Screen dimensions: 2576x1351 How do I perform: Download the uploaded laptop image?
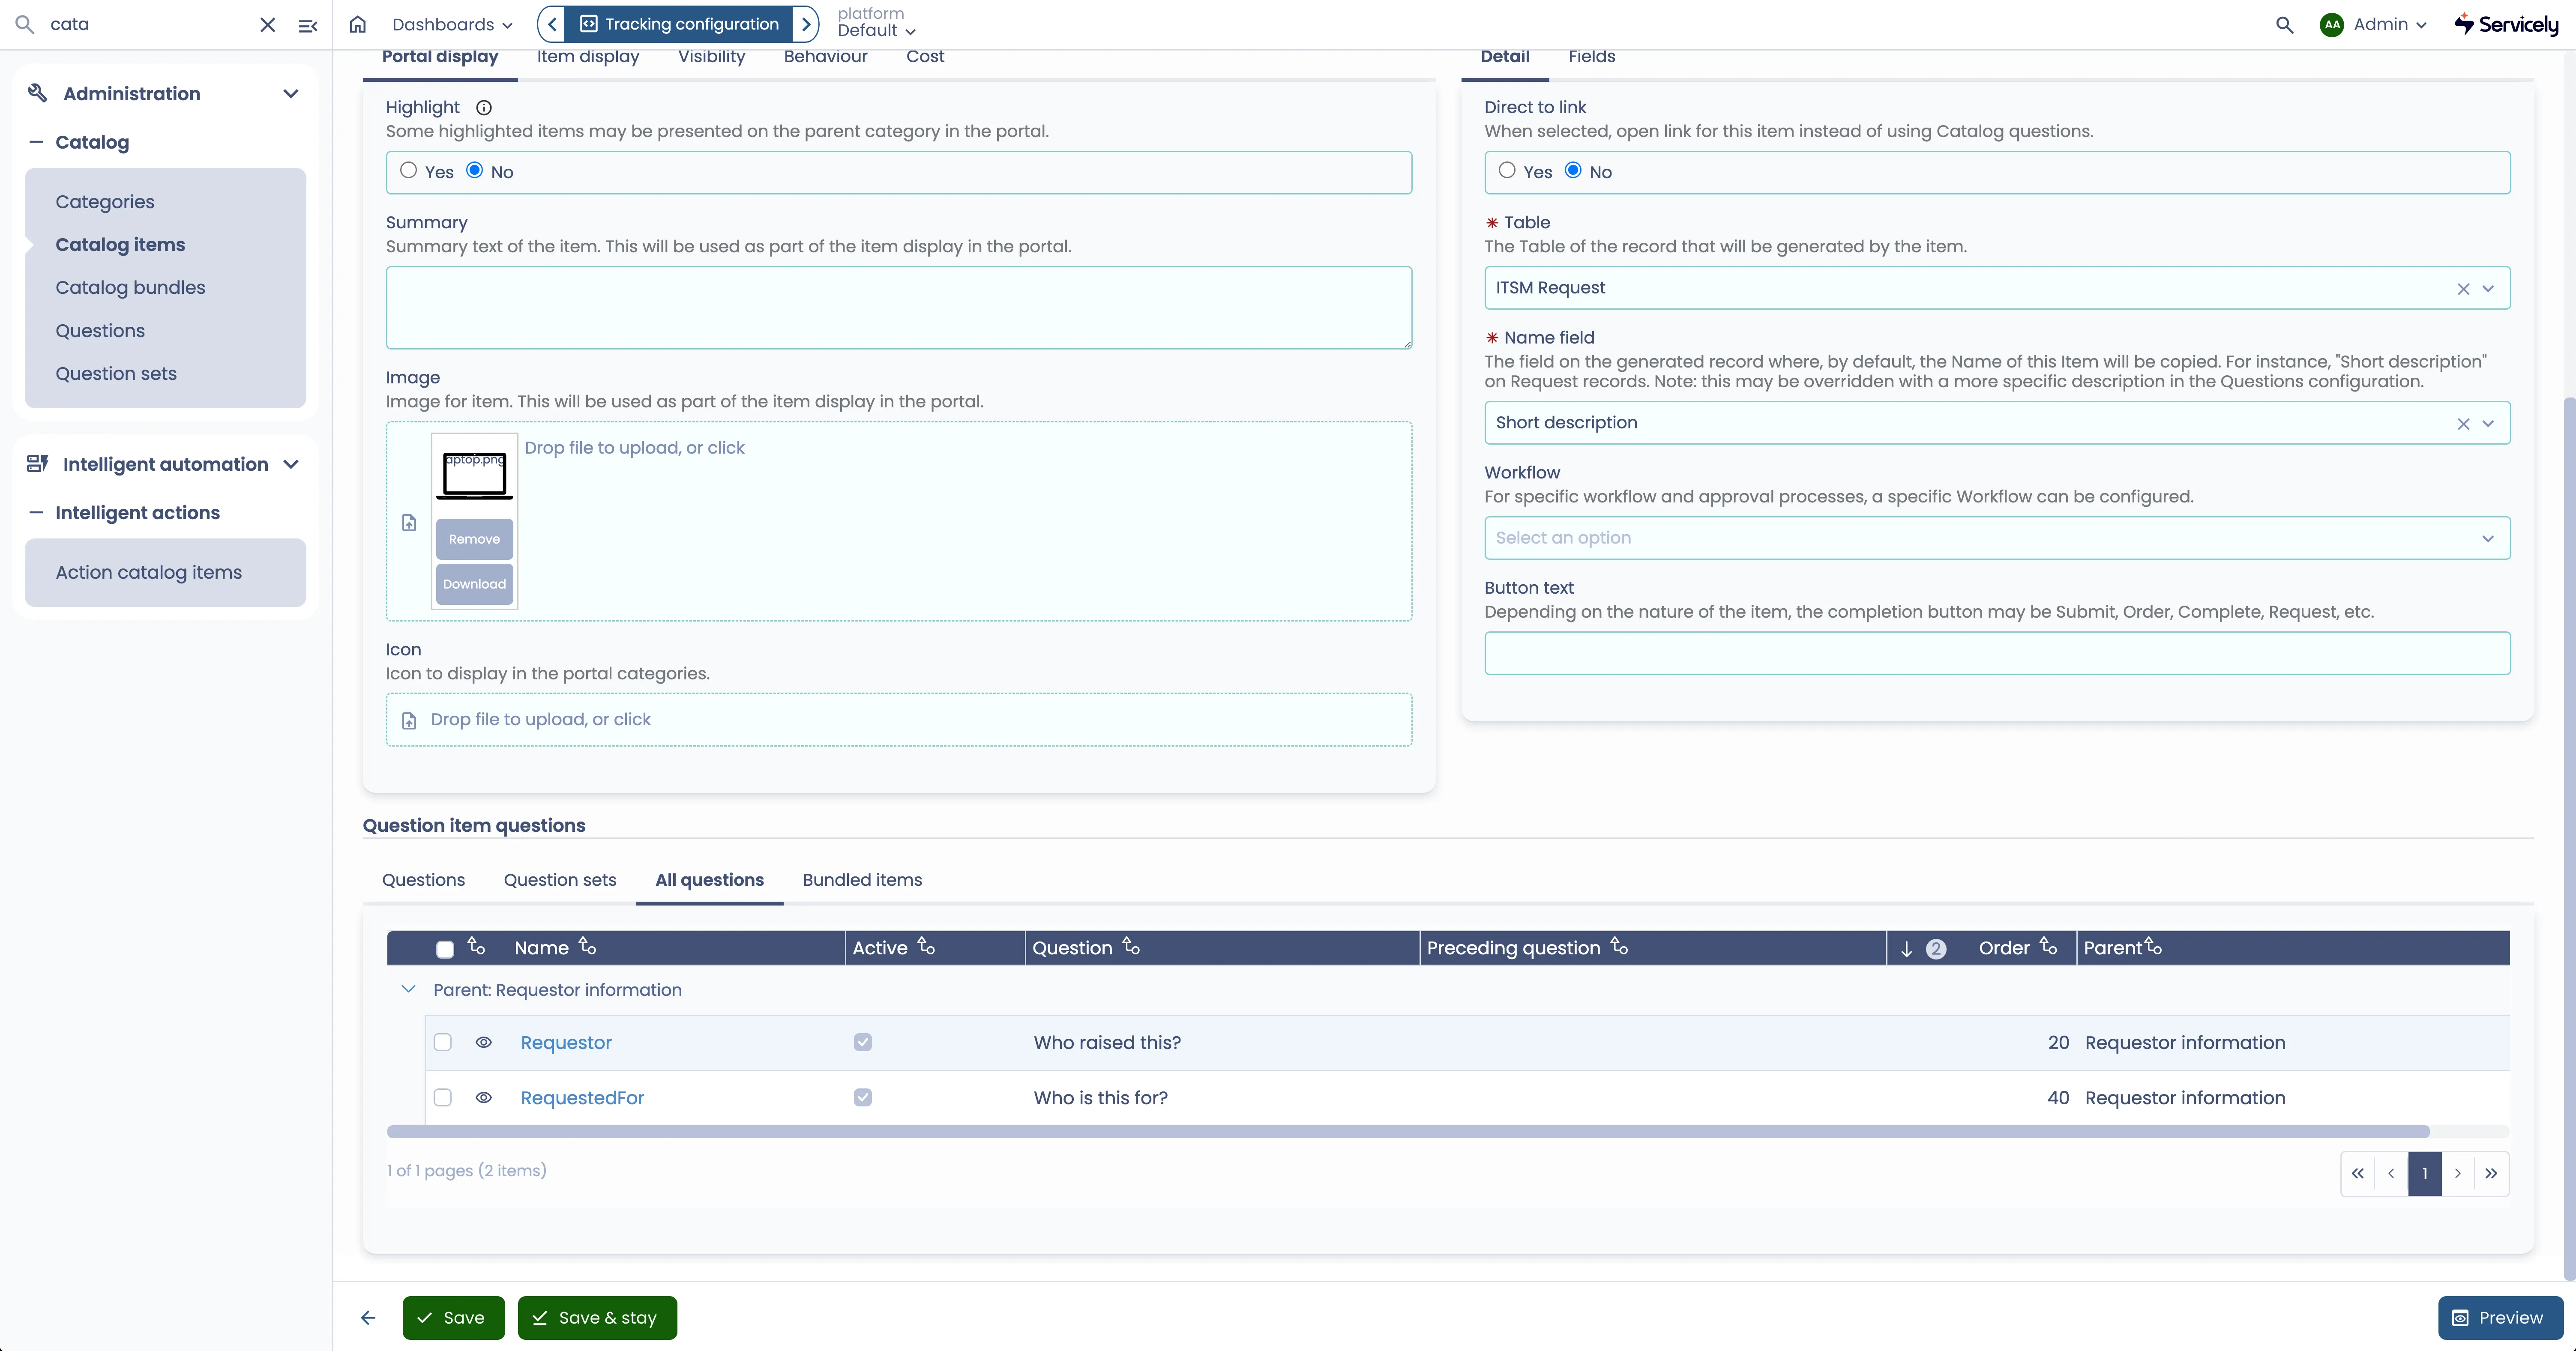click(x=474, y=584)
